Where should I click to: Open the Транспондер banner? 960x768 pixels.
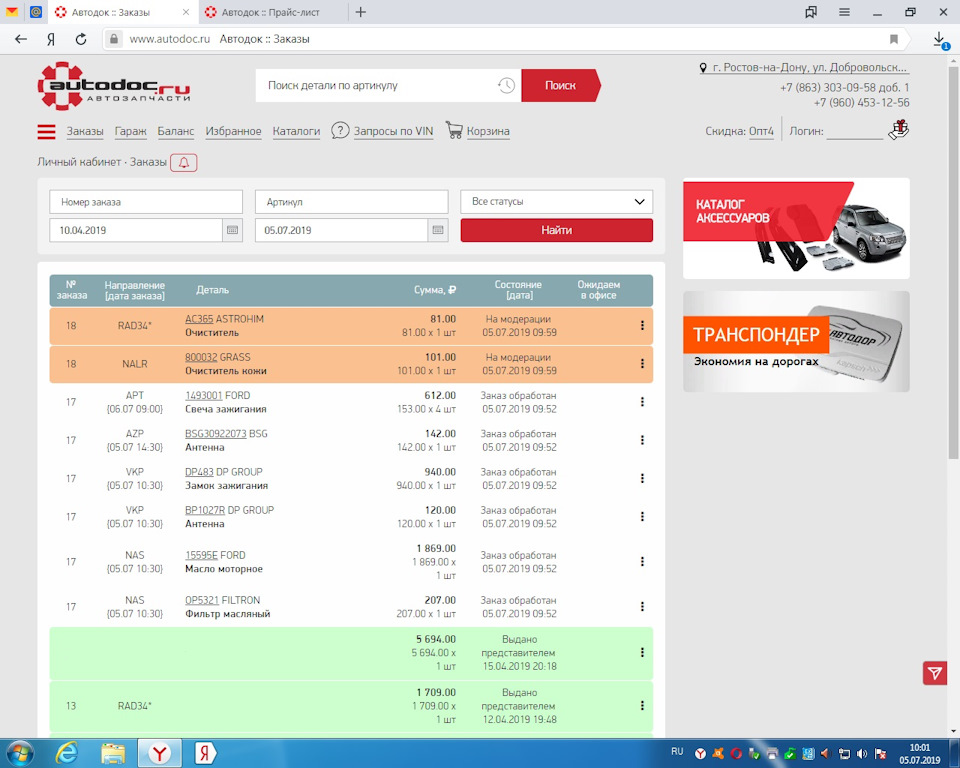pyautogui.click(x=796, y=342)
